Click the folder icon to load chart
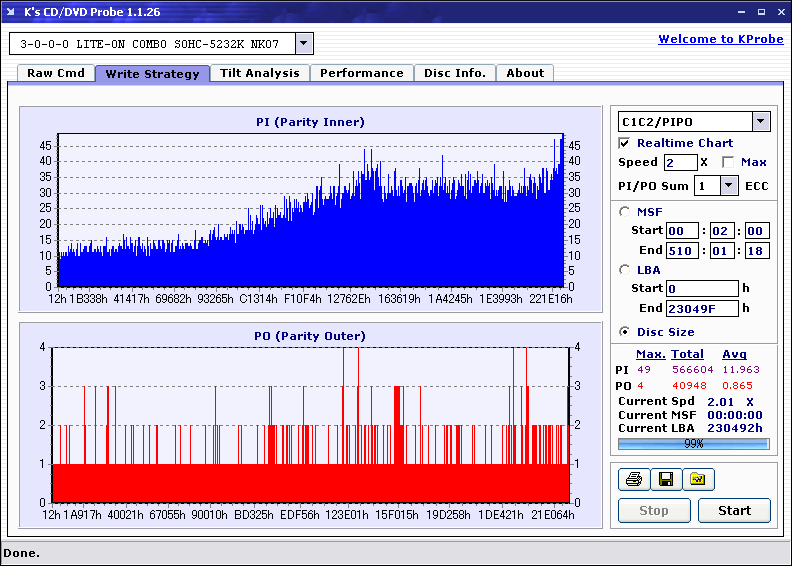The height and width of the screenshot is (566, 792). coord(698,480)
